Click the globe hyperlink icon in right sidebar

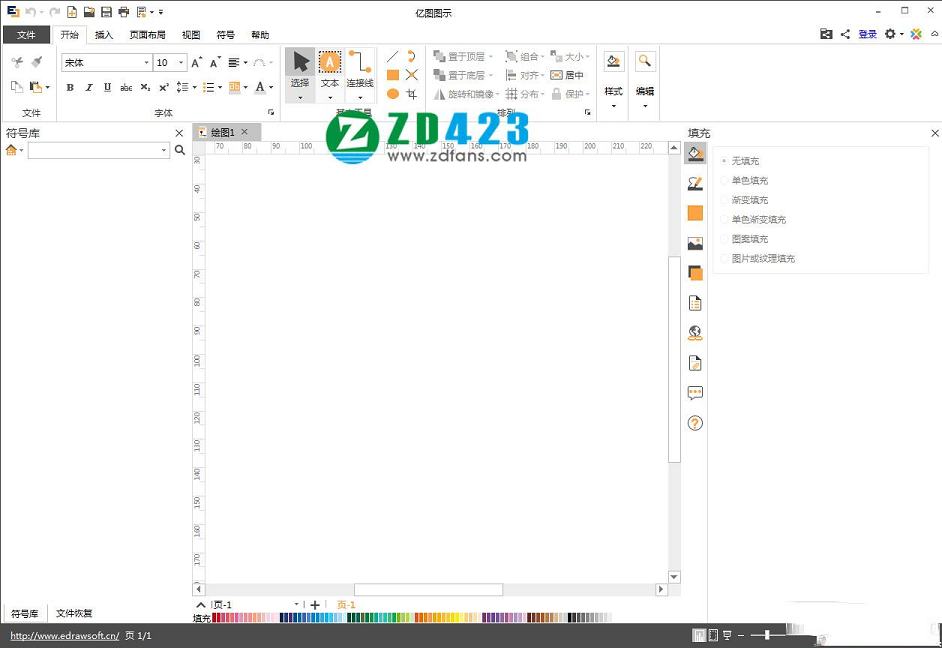click(x=695, y=332)
